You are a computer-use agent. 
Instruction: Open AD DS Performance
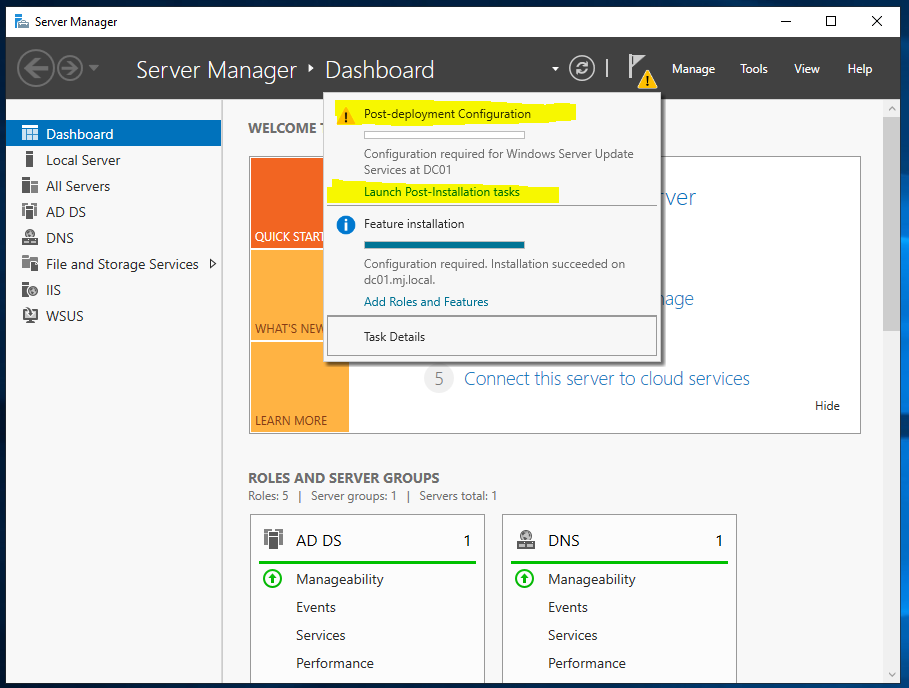pyautogui.click(x=334, y=662)
